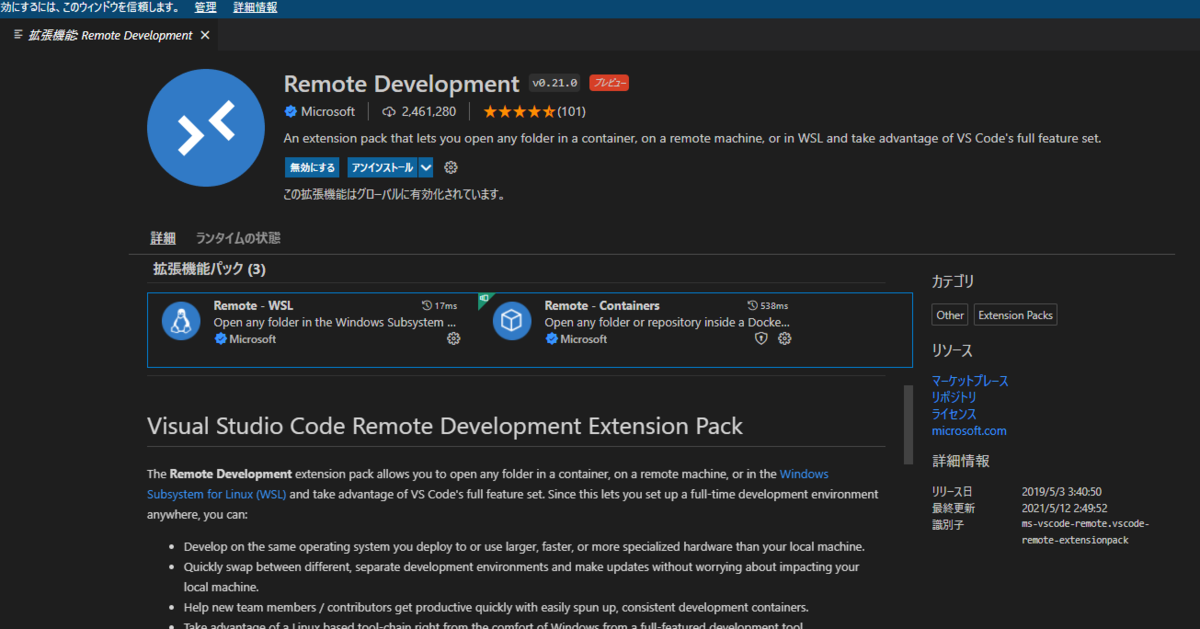The width and height of the screenshot is (1200, 629).
Task: Click the 538ms activation time indicator
Action: [x=768, y=305]
